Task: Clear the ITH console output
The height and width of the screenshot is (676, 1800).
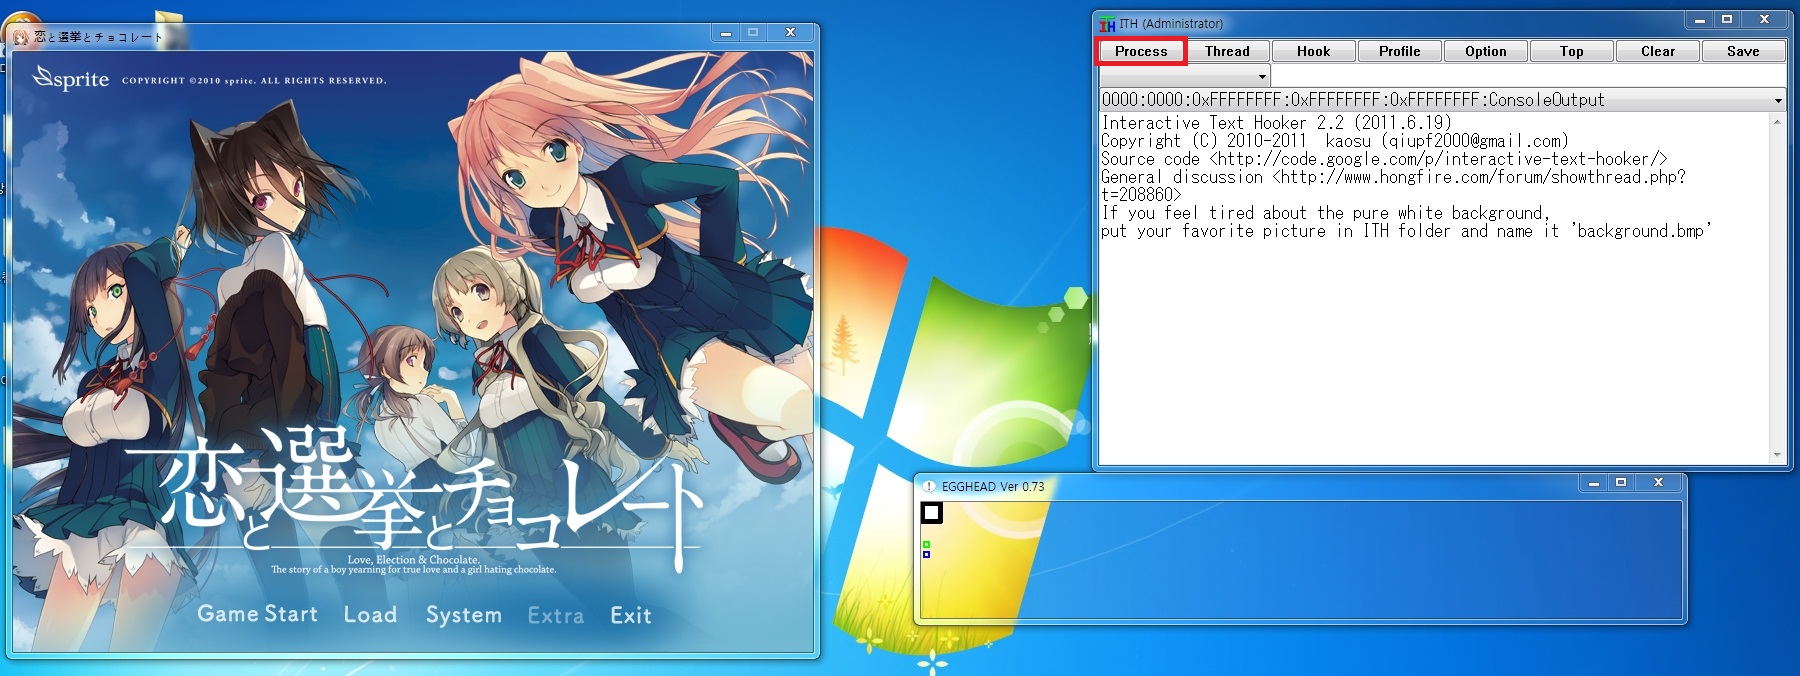Action: tap(1657, 51)
